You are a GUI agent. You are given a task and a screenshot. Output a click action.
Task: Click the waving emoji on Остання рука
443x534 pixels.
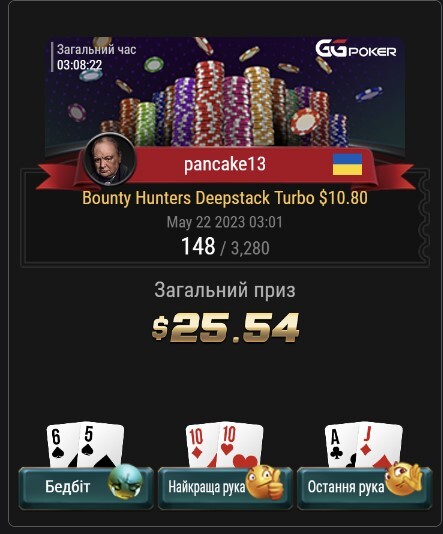coord(404,479)
